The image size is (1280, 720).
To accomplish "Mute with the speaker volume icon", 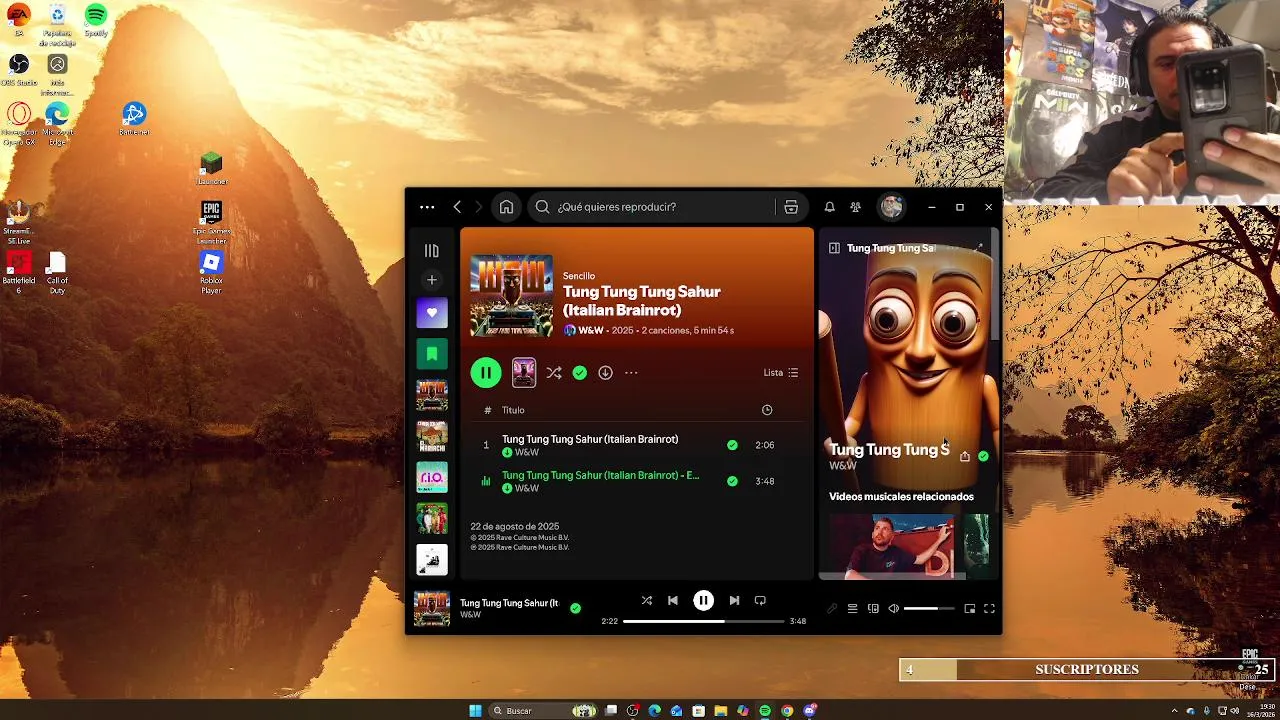I will (x=894, y=609).
